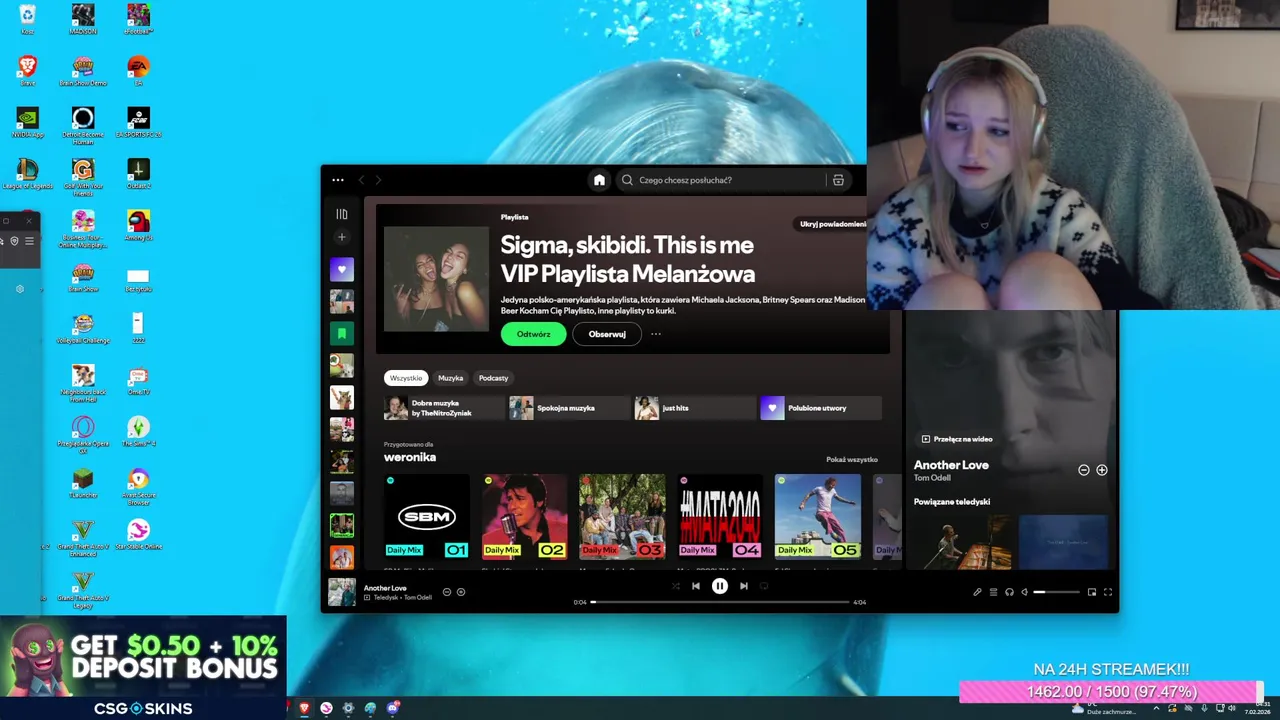Open 'Another Love' title in right panel
Viewport: 1280px width, 720px height.
click(951, 465)
